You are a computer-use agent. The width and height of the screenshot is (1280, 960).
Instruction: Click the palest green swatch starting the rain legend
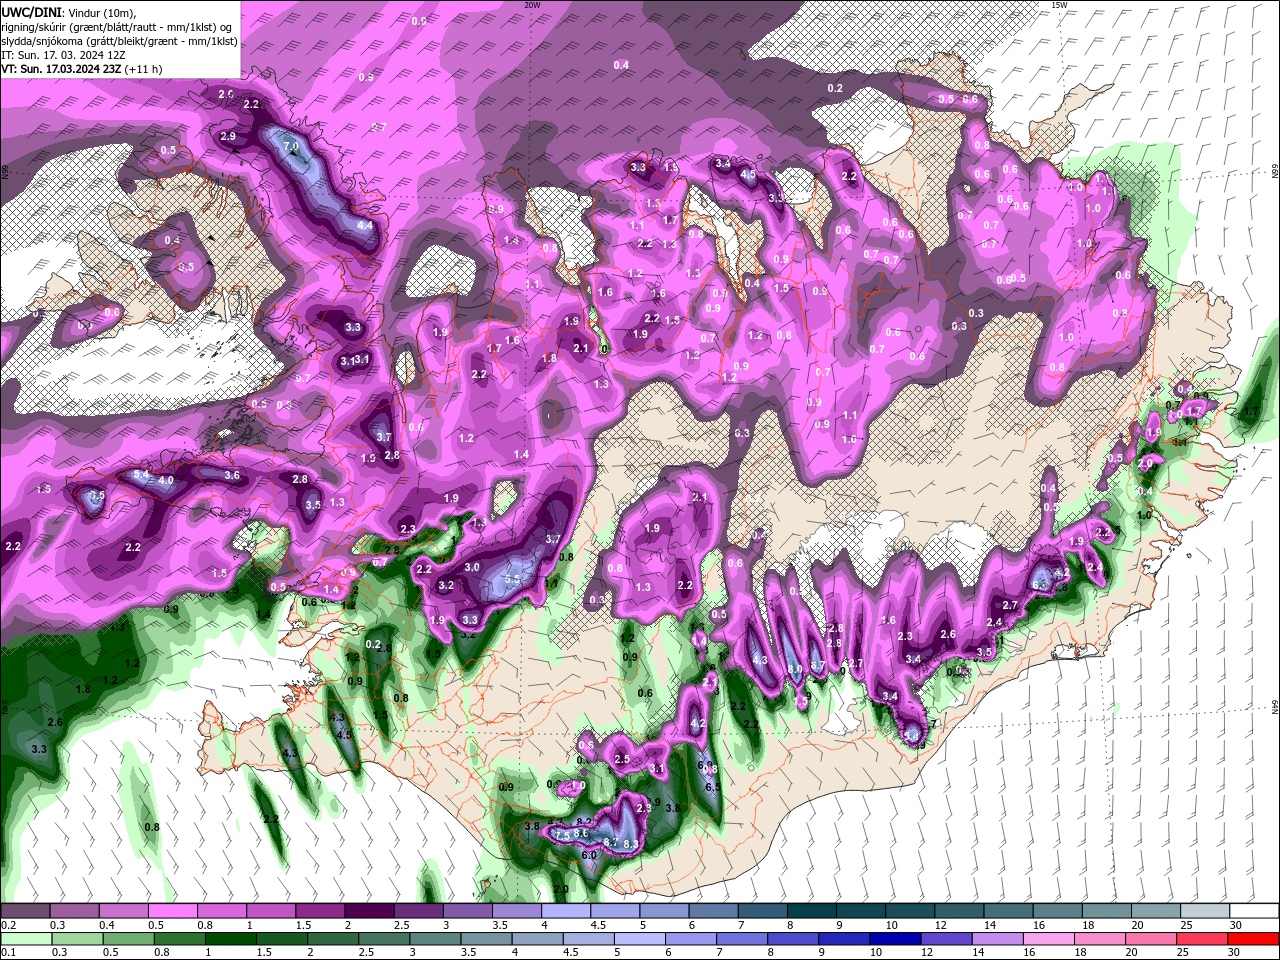point(26,939)
